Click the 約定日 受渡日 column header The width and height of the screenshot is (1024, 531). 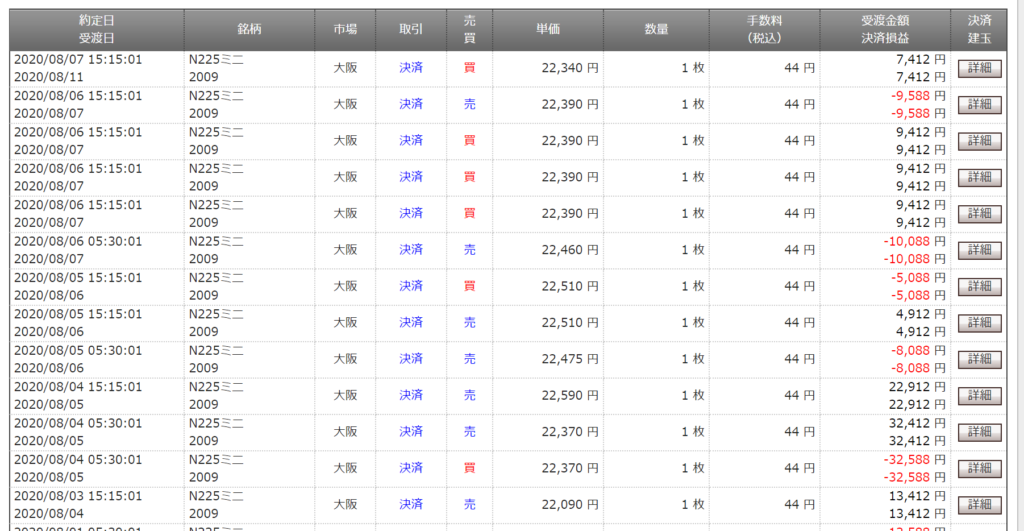coord(97,29)
